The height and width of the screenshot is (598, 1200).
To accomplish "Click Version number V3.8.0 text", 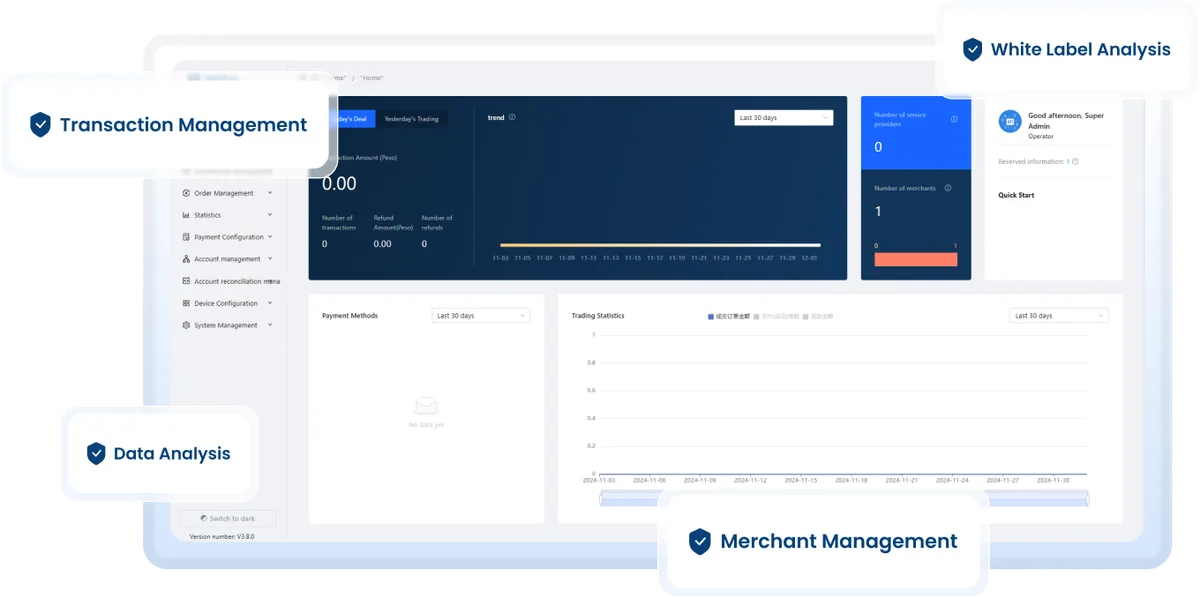I will pyautogui.click(x=222, y=536).
